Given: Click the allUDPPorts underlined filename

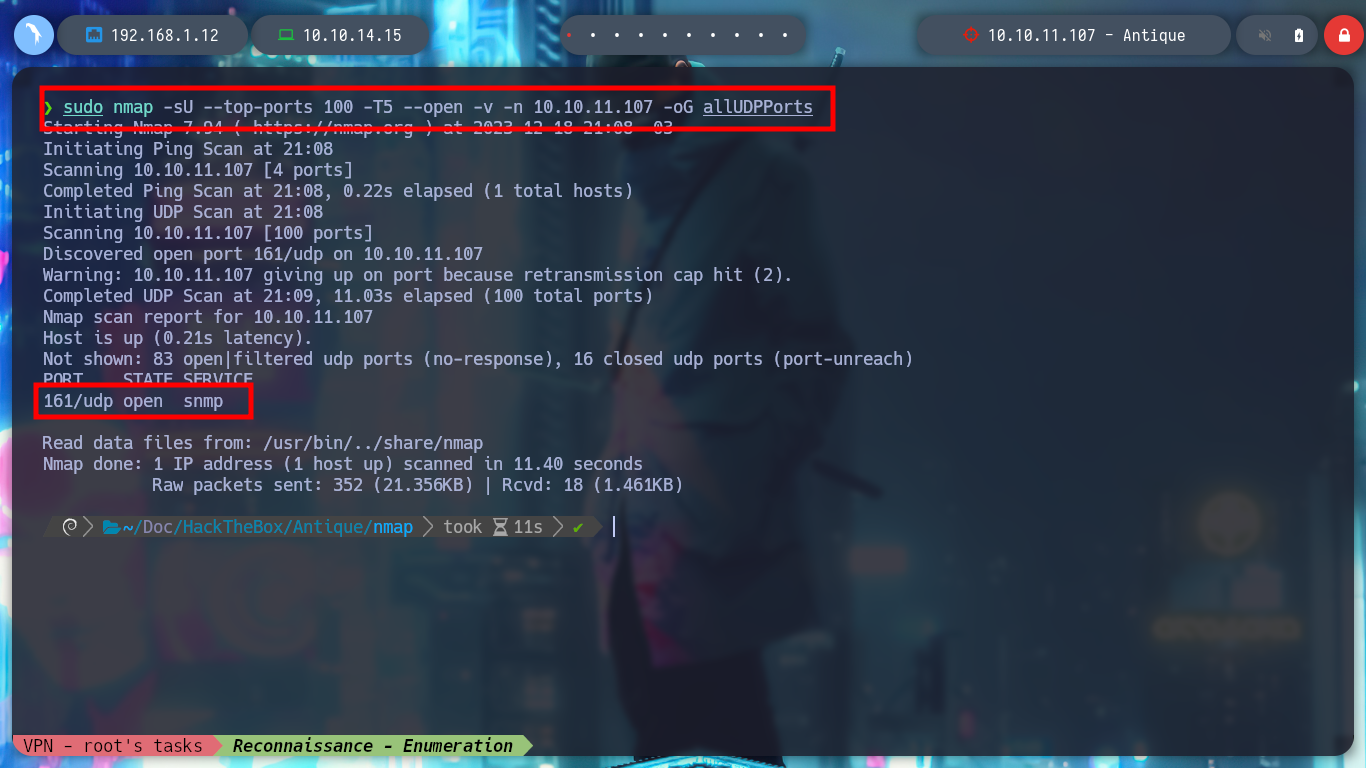Looking at the screenshot, I should (758, 107).
